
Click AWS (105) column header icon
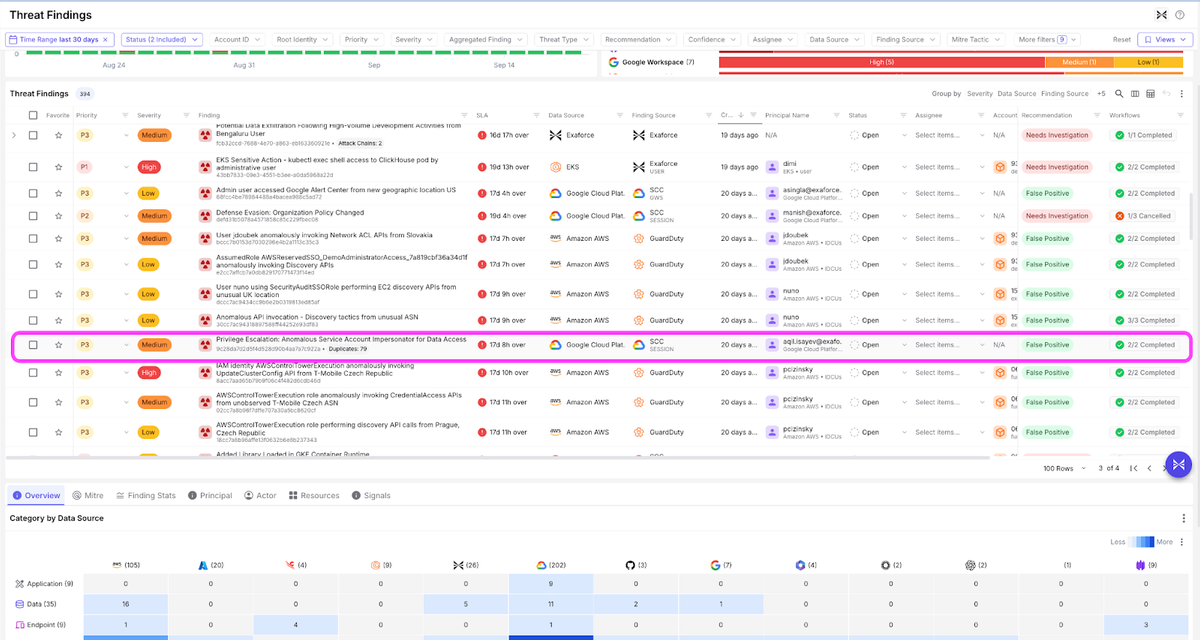[x=118, y=565]
